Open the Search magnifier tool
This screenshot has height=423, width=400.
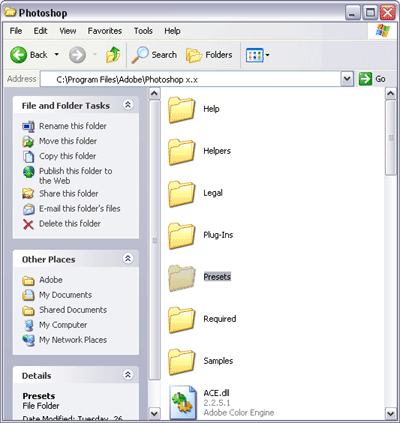click(x=140, y=55)
